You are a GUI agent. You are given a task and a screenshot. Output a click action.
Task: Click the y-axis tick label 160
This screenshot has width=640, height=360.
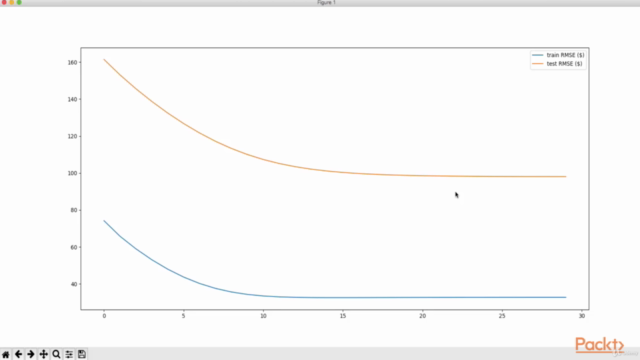click(x=72, y=62)
